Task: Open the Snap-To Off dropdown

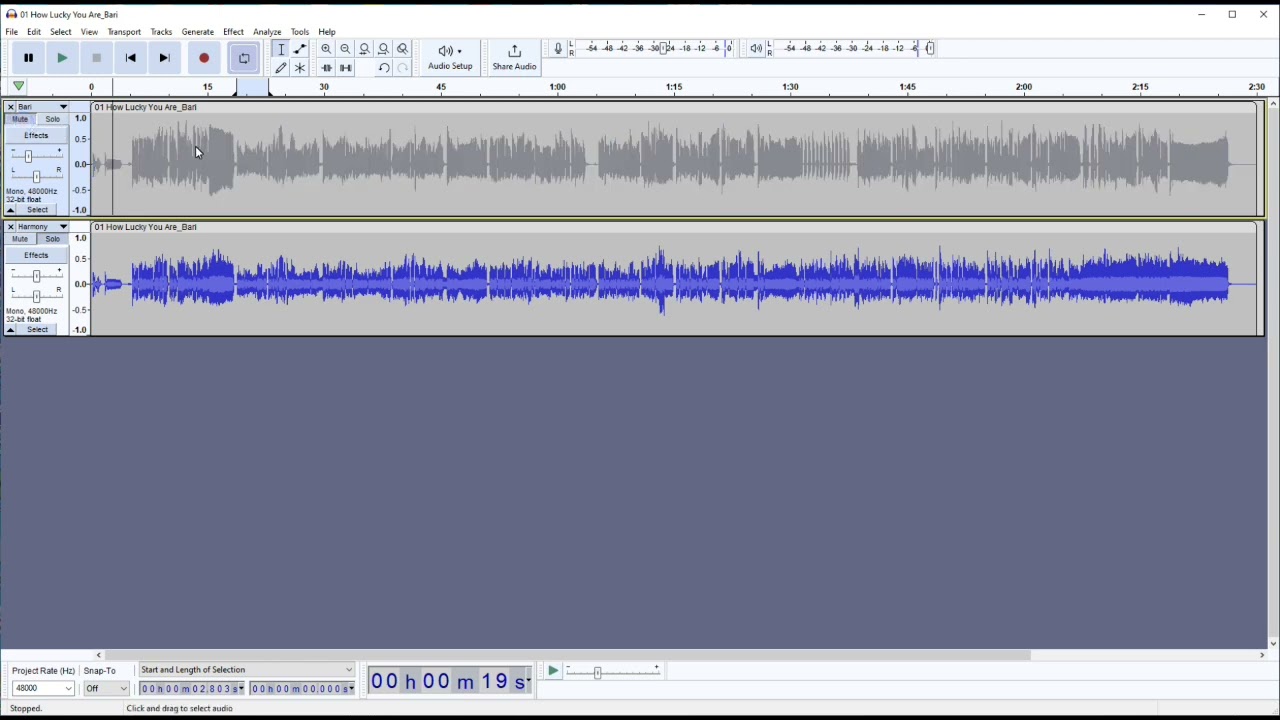Action: click(x=106, y=689)
